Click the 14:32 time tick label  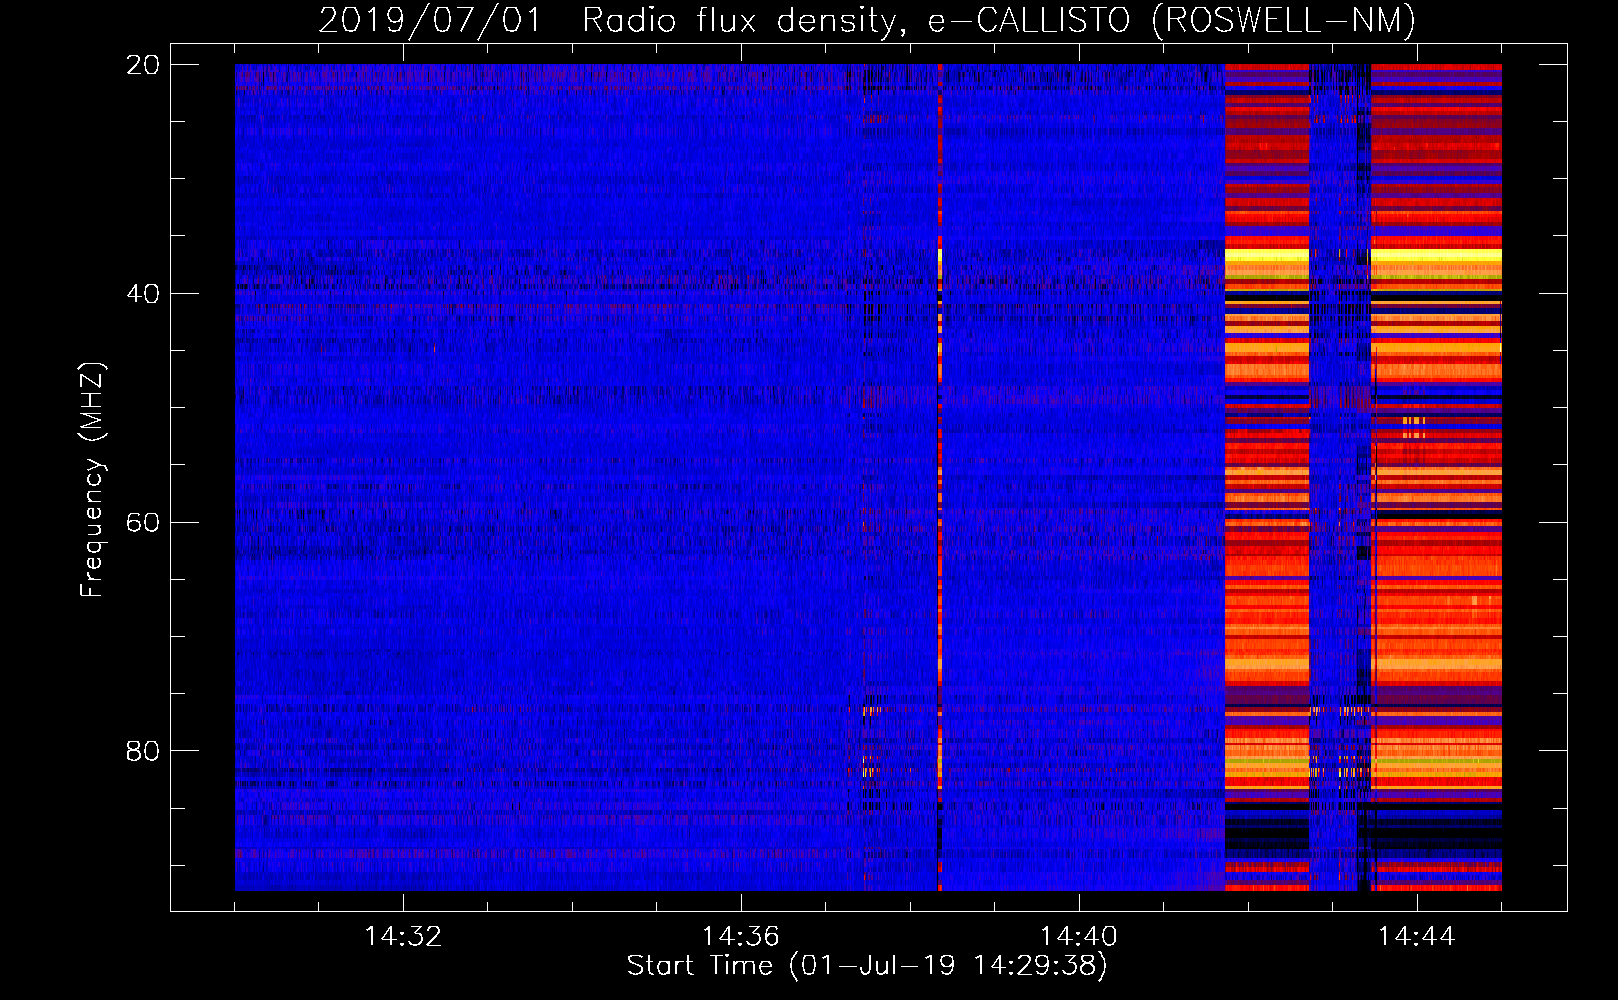click(x=403, y=936)
